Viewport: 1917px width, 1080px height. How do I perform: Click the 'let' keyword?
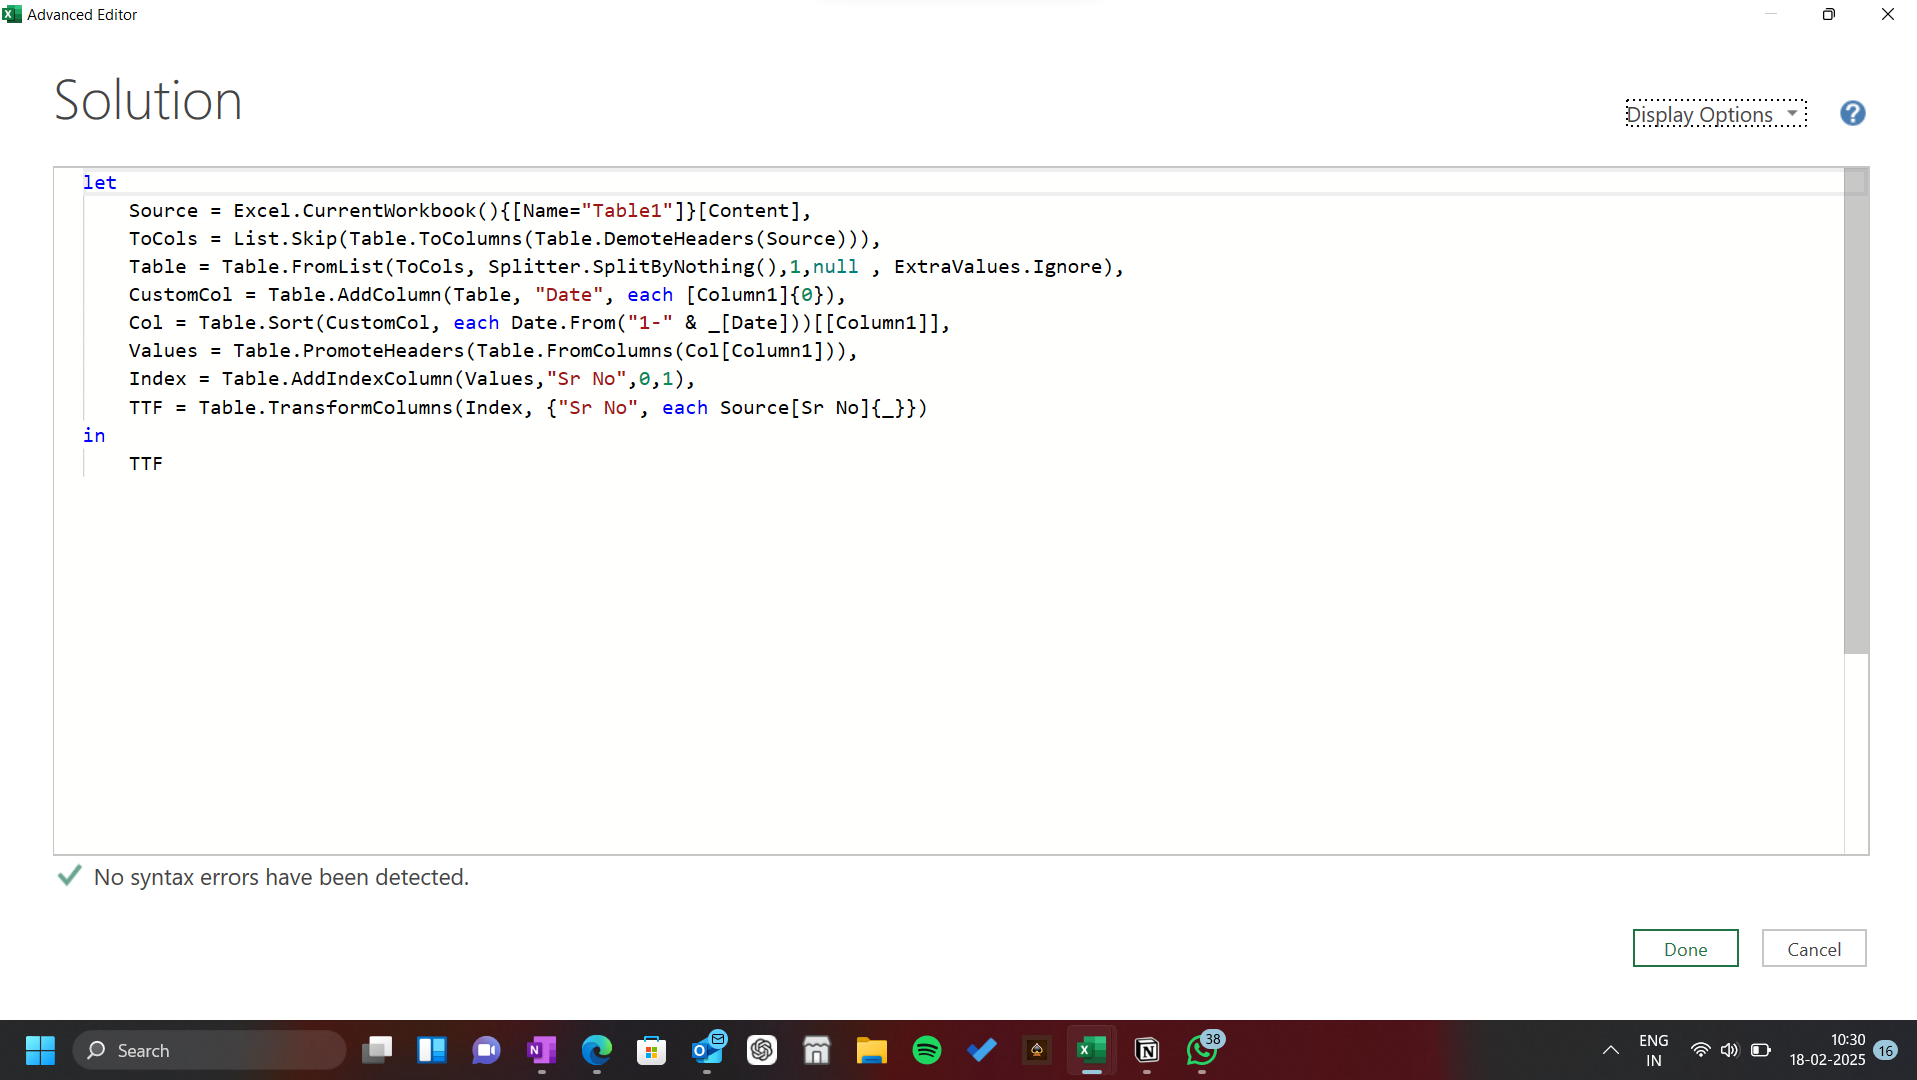[99, 182]
